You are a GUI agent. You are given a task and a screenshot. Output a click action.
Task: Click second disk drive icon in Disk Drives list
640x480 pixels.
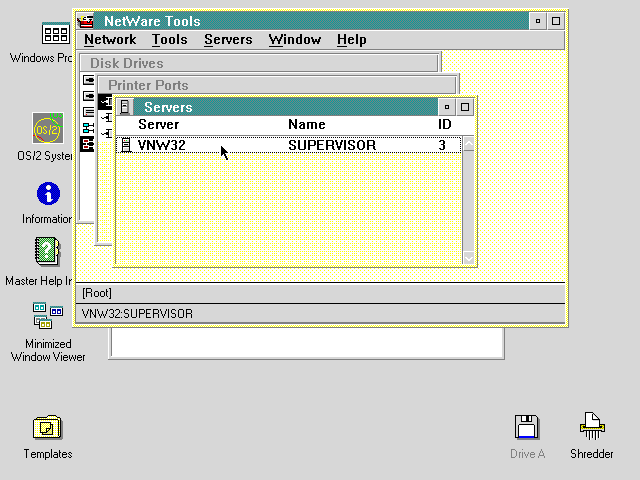pos(88,96)
